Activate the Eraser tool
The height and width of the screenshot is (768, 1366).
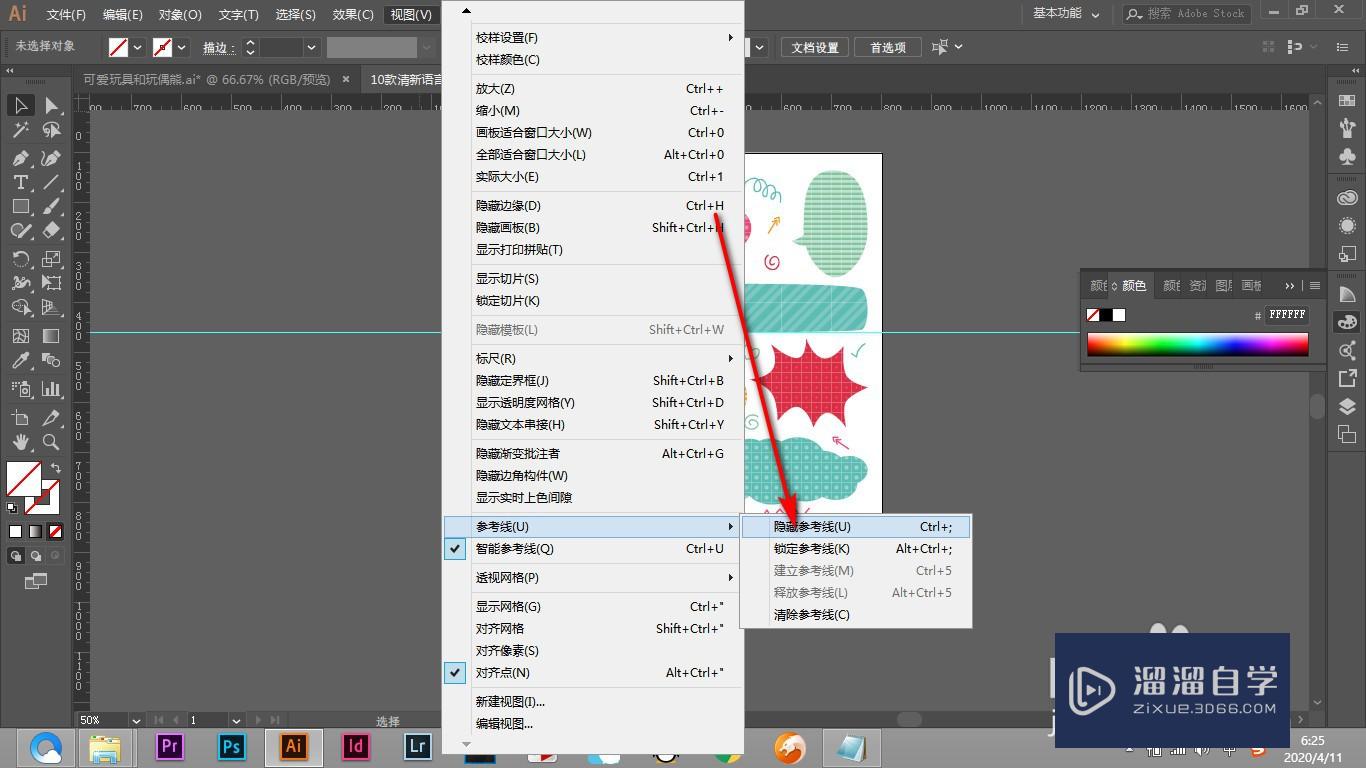click(51, 230)
